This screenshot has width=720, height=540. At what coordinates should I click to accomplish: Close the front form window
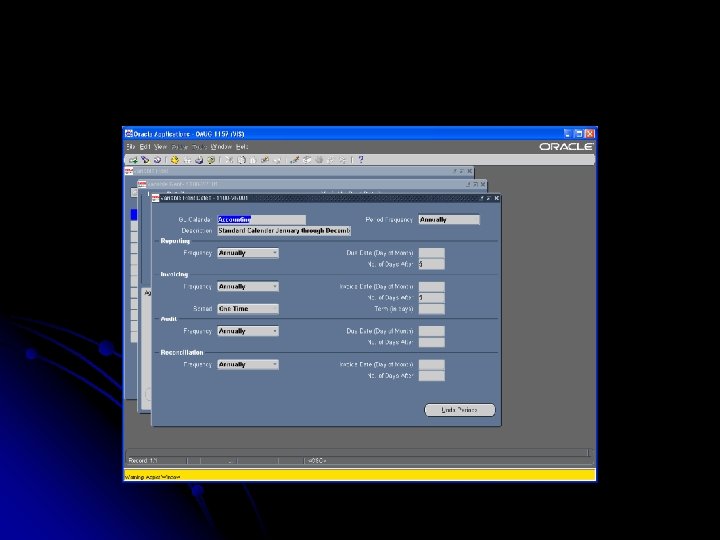[496, 198]
